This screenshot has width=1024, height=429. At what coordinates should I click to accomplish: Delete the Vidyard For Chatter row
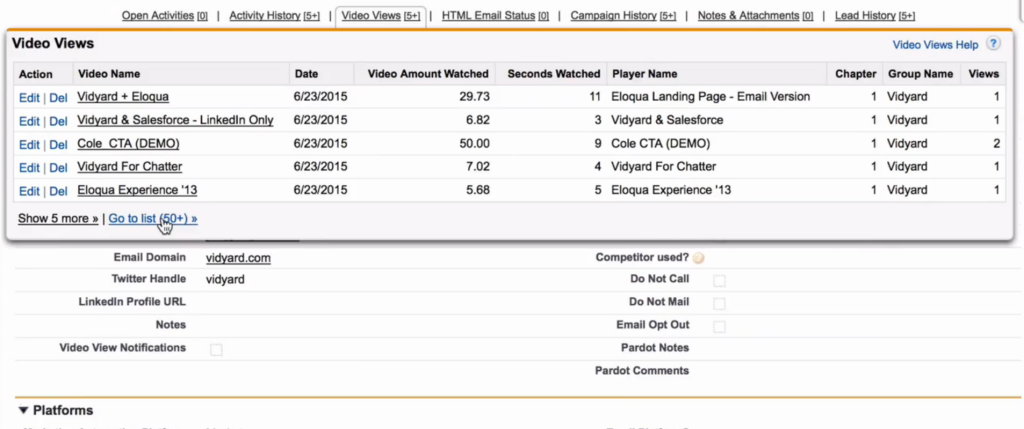click(58, 168)
